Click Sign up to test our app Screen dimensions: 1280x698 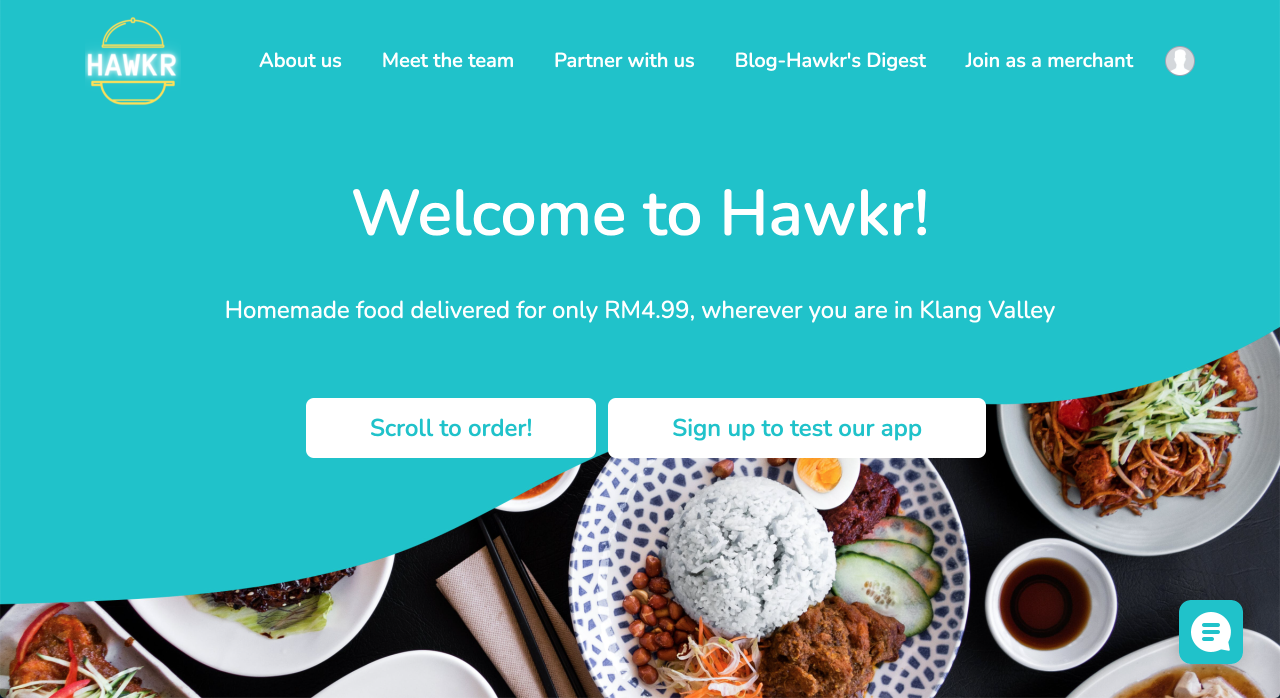tap(797, 428)
